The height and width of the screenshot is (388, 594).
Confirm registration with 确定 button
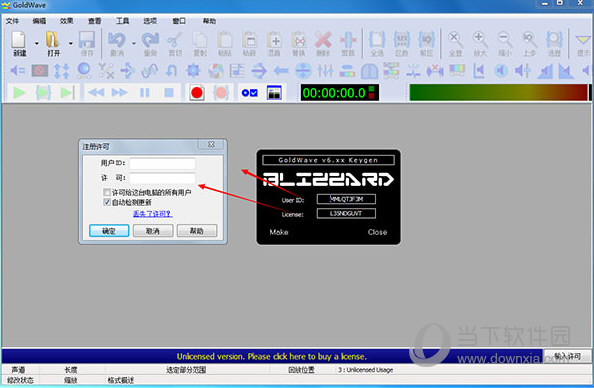point(109,231)
